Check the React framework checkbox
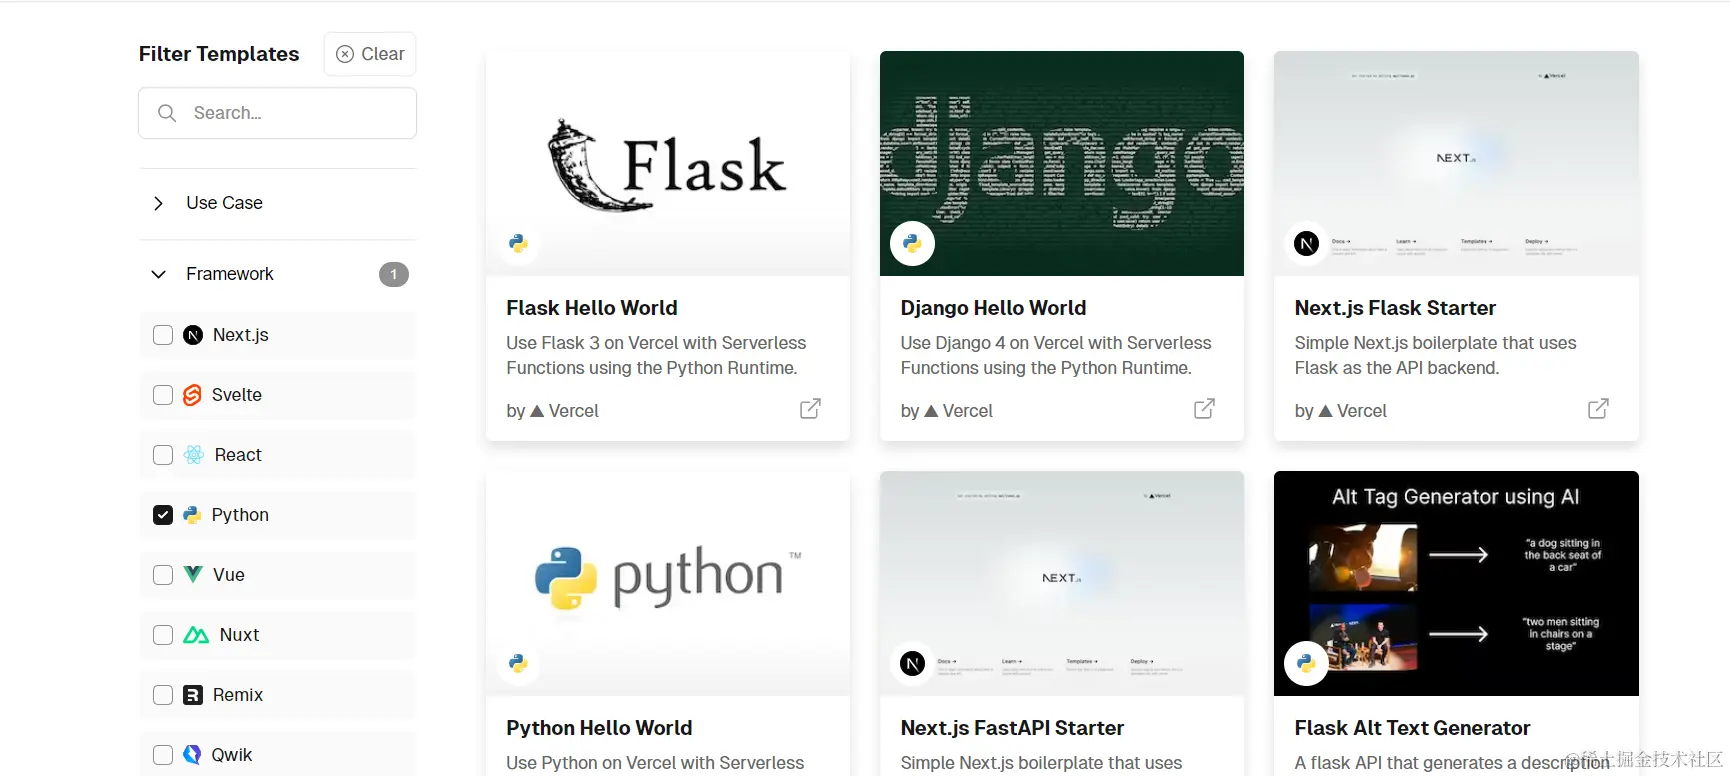 click(163, 455)
